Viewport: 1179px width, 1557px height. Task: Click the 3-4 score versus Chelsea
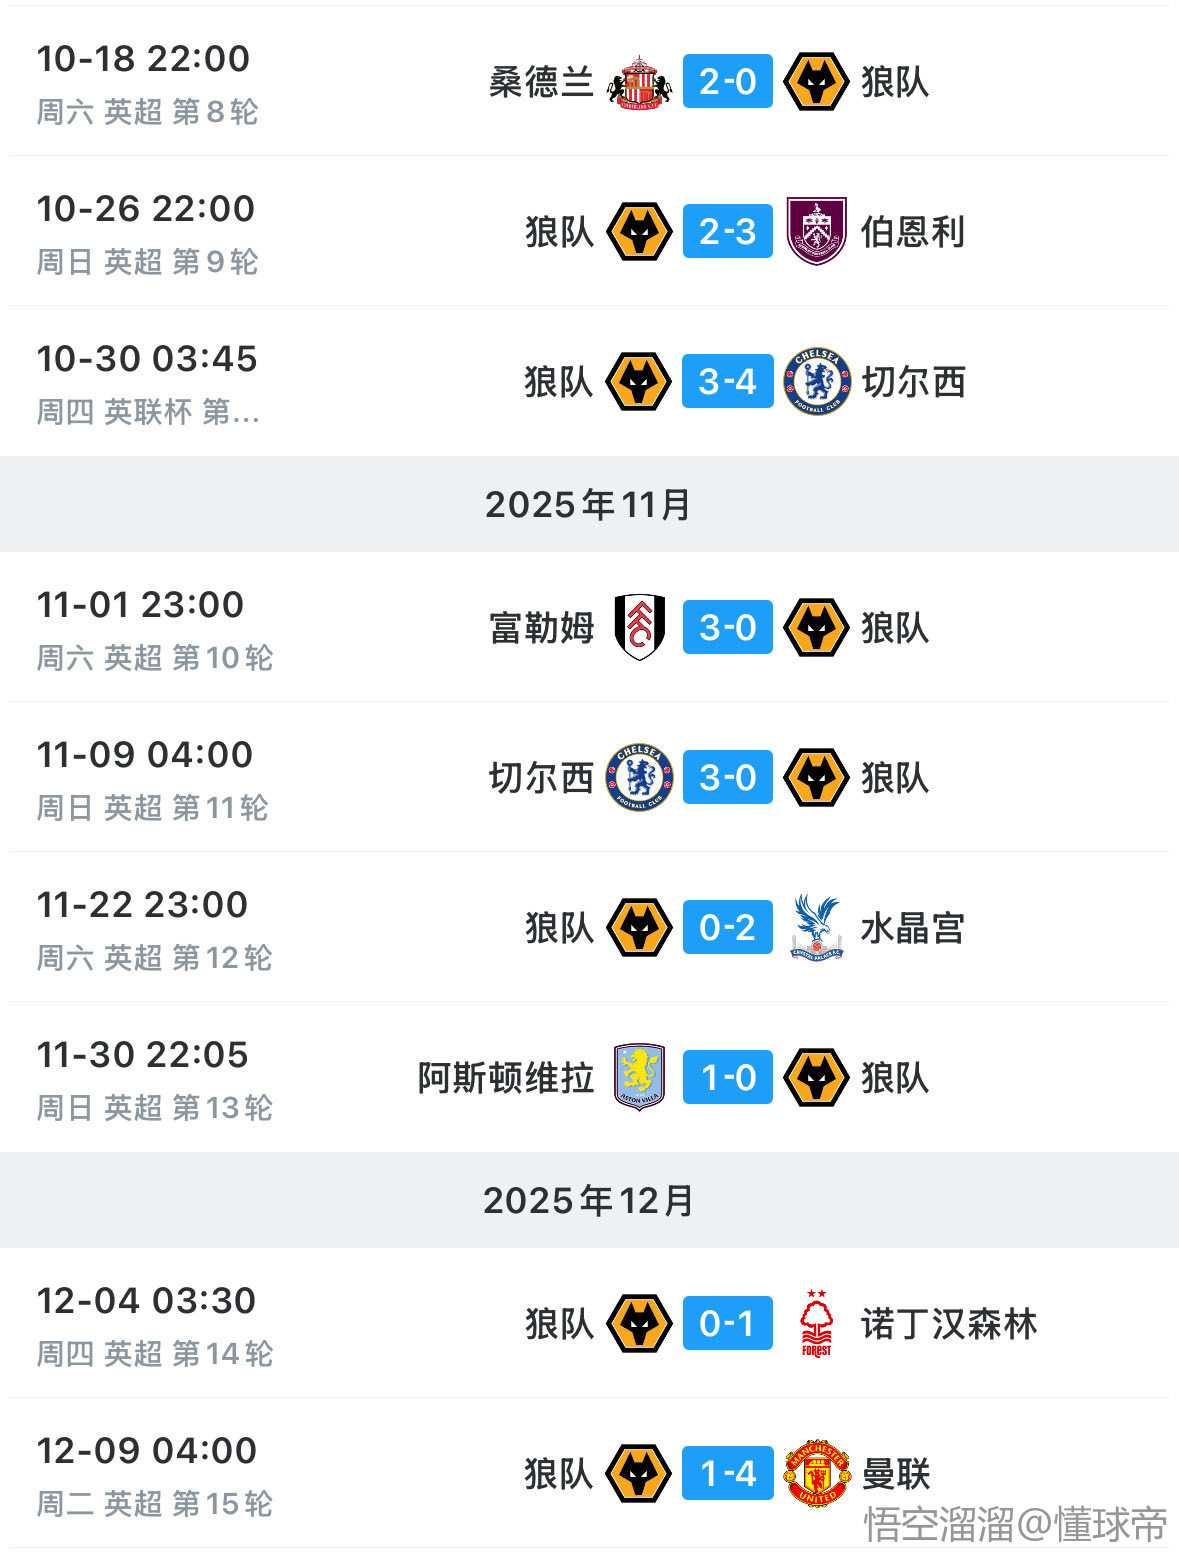pyautogui.click(x=727, y=382)
